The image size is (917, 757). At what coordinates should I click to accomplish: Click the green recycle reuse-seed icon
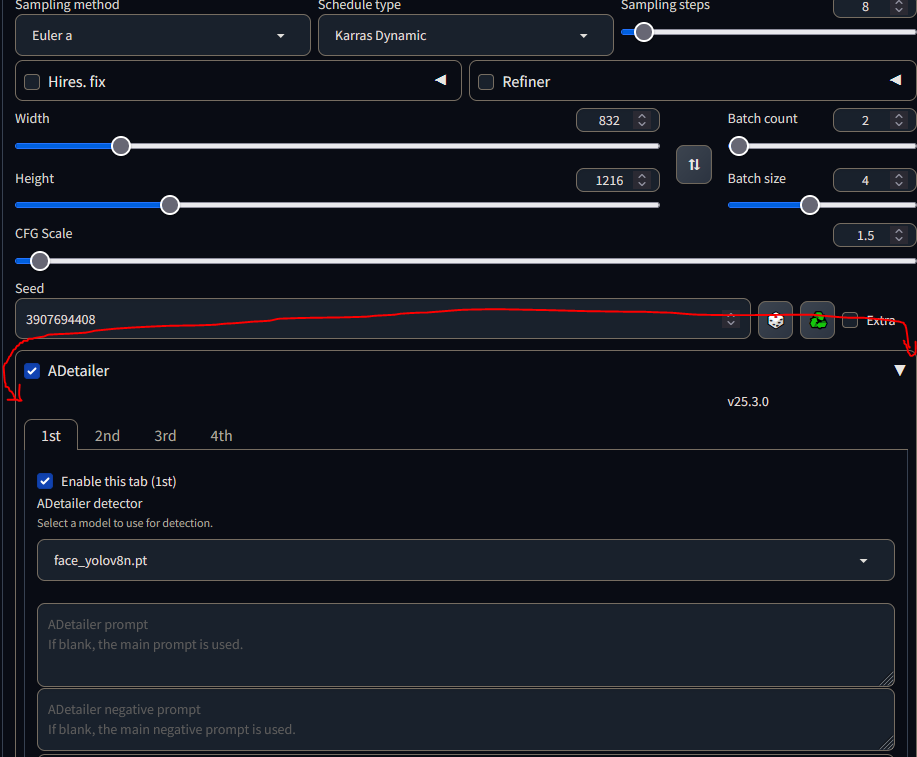pos(817,320)
